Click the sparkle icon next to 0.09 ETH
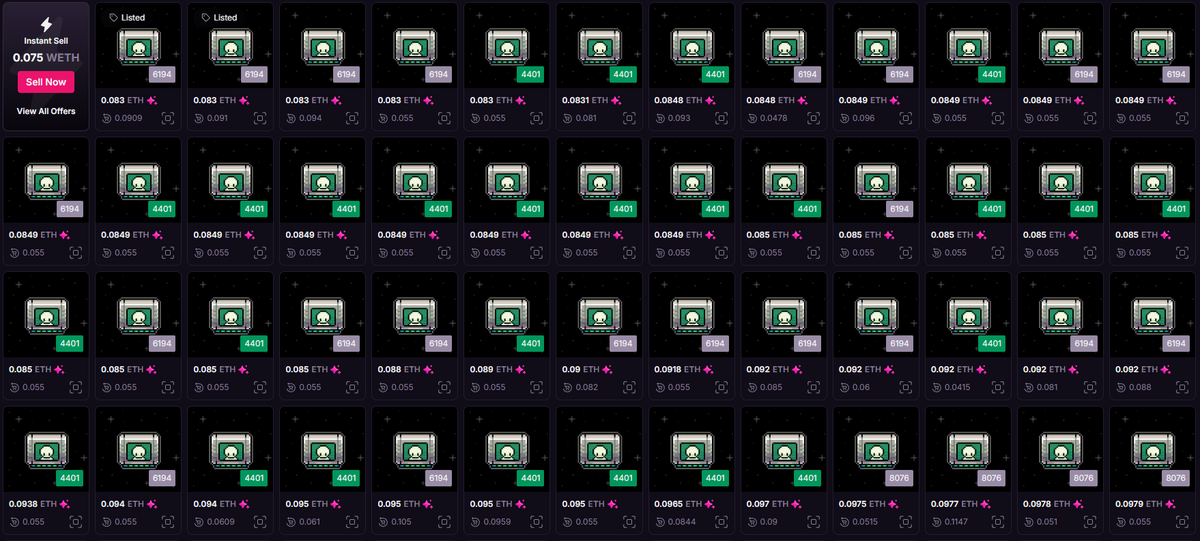The height and width of the screenshot is (541, 1200). pyautogui.click(x=605, y=369)
